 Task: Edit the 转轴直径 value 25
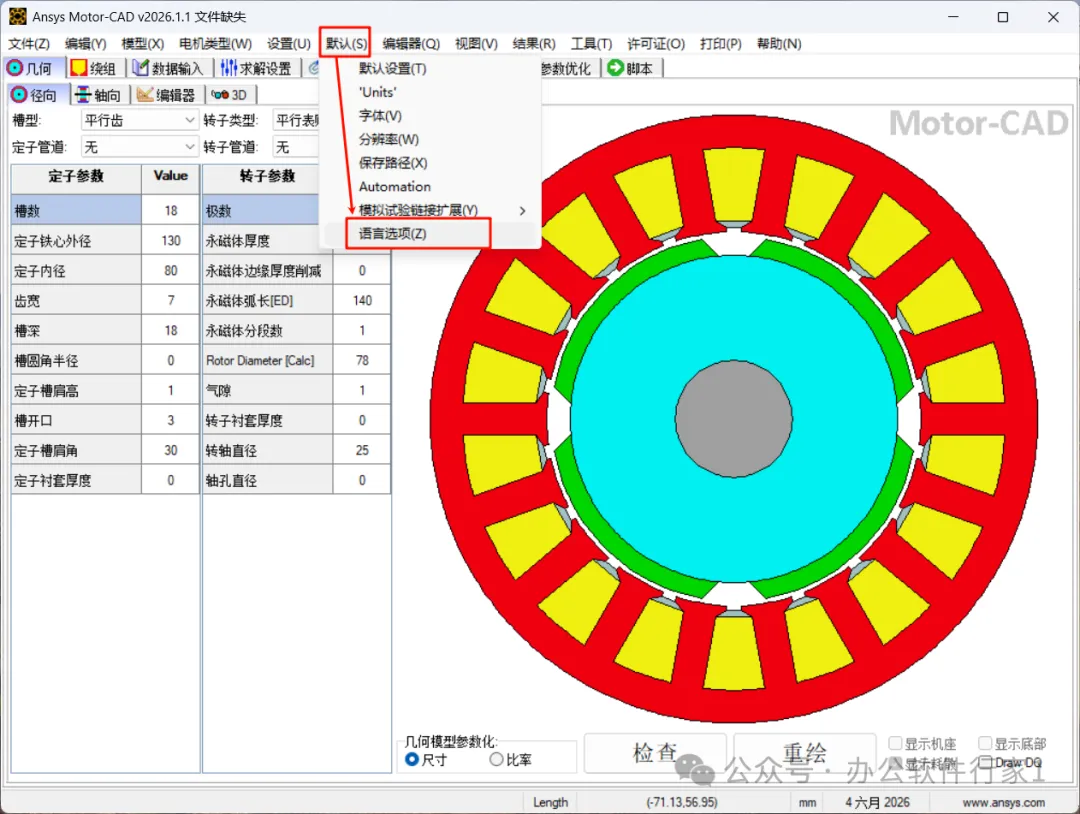[362, 450]
